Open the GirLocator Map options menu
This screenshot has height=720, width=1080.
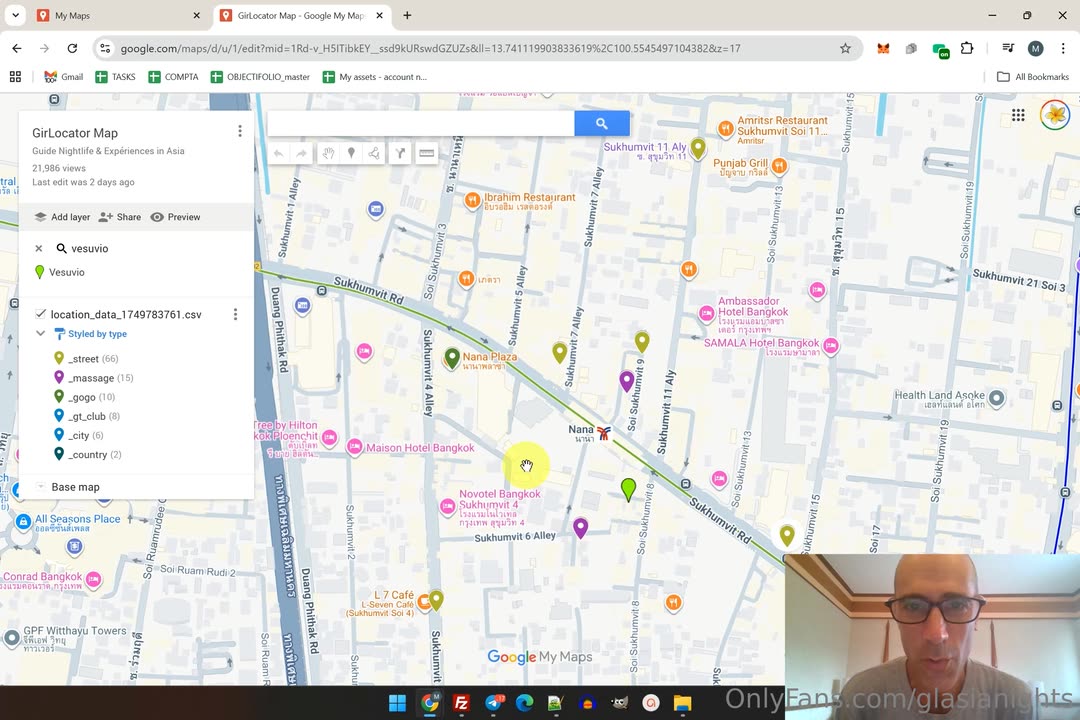click(240, 131)
